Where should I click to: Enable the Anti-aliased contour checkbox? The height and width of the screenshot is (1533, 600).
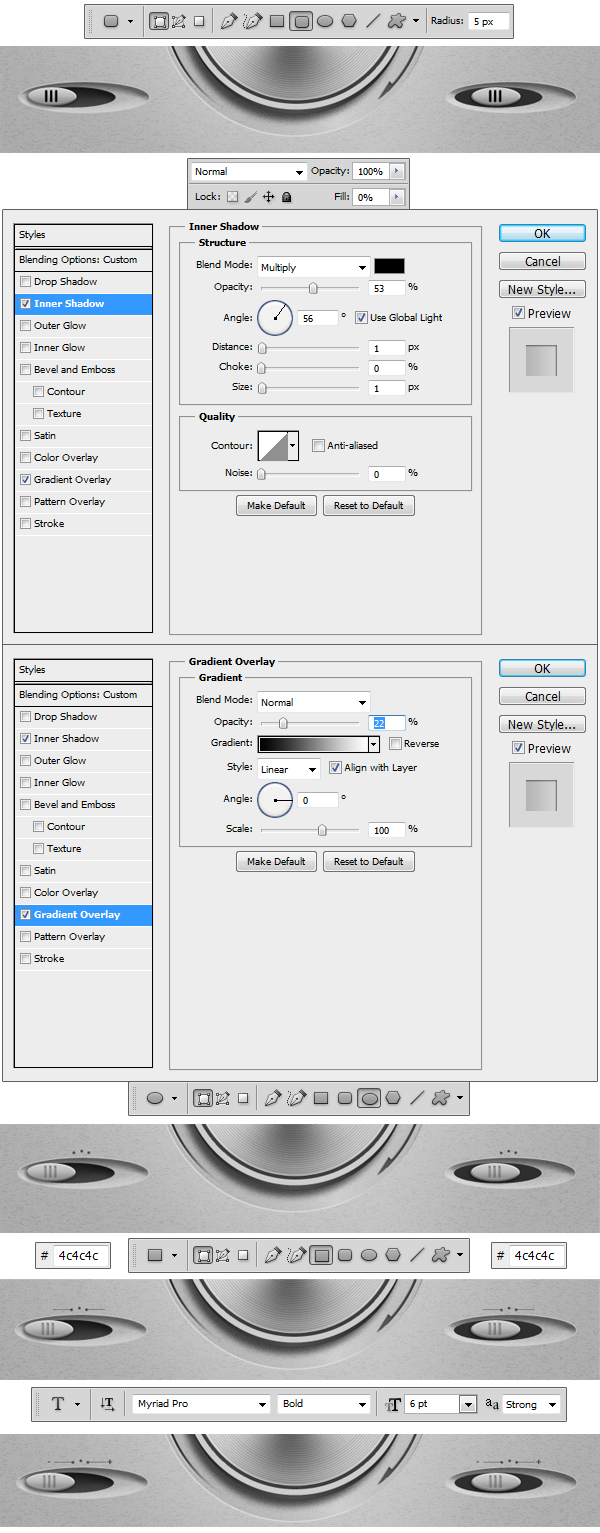pyautogui.click(x=318, y=445)
